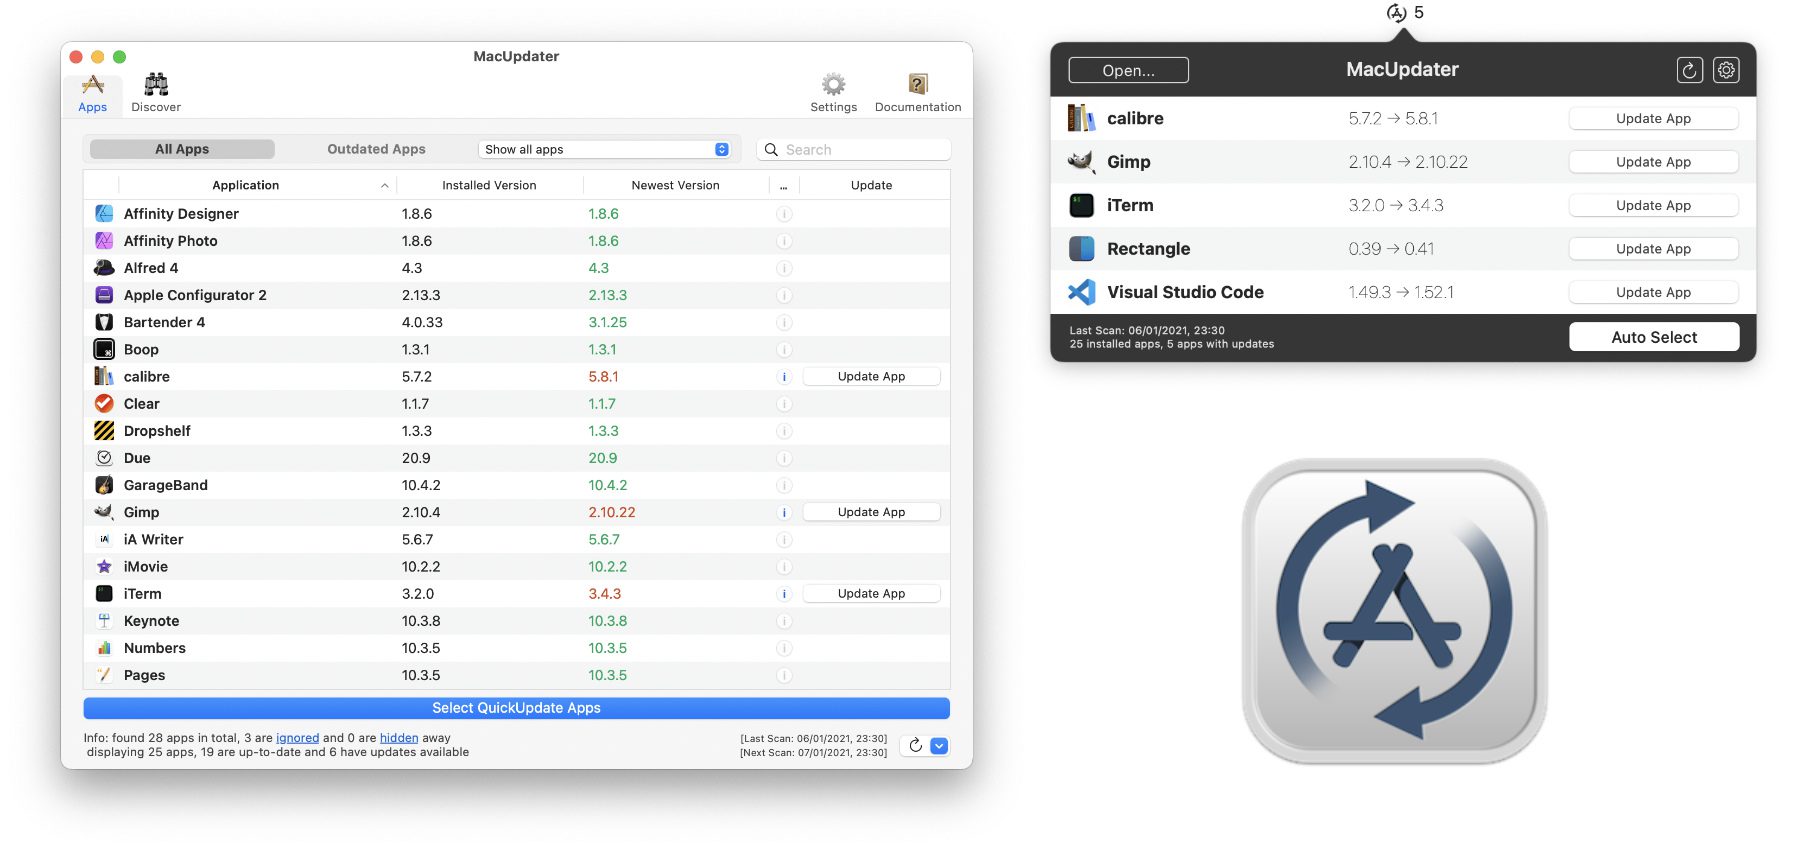Viewport: 1800px width, 850px height.
Task: Click the 'ignored' link in info text
Action: click(297, 738)
